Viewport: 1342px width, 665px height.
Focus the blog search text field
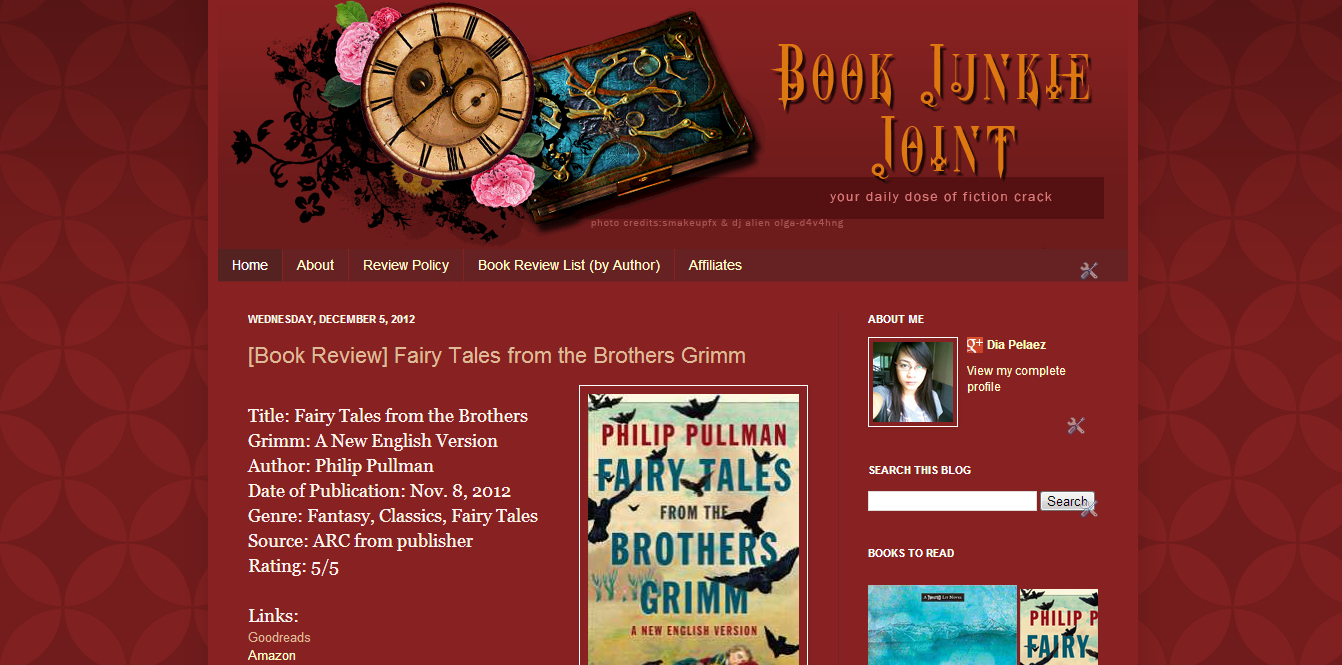[x=952, y=501]
